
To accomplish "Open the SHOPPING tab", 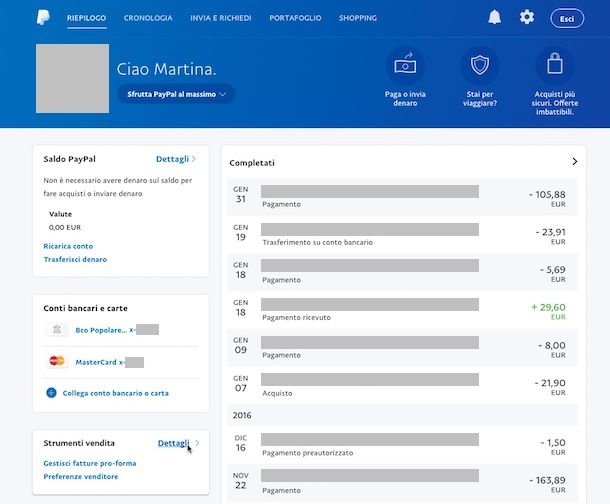I will pos(358,18).
